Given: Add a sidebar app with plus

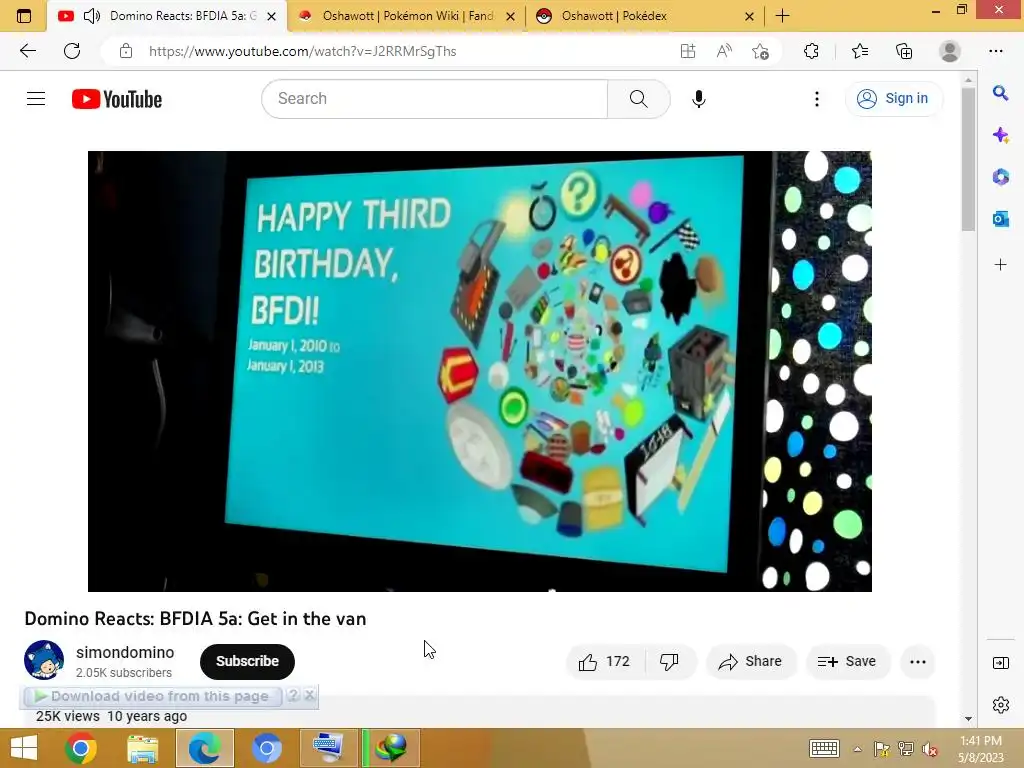Looking at the screenshot, I should click(x=1000, y=264).
